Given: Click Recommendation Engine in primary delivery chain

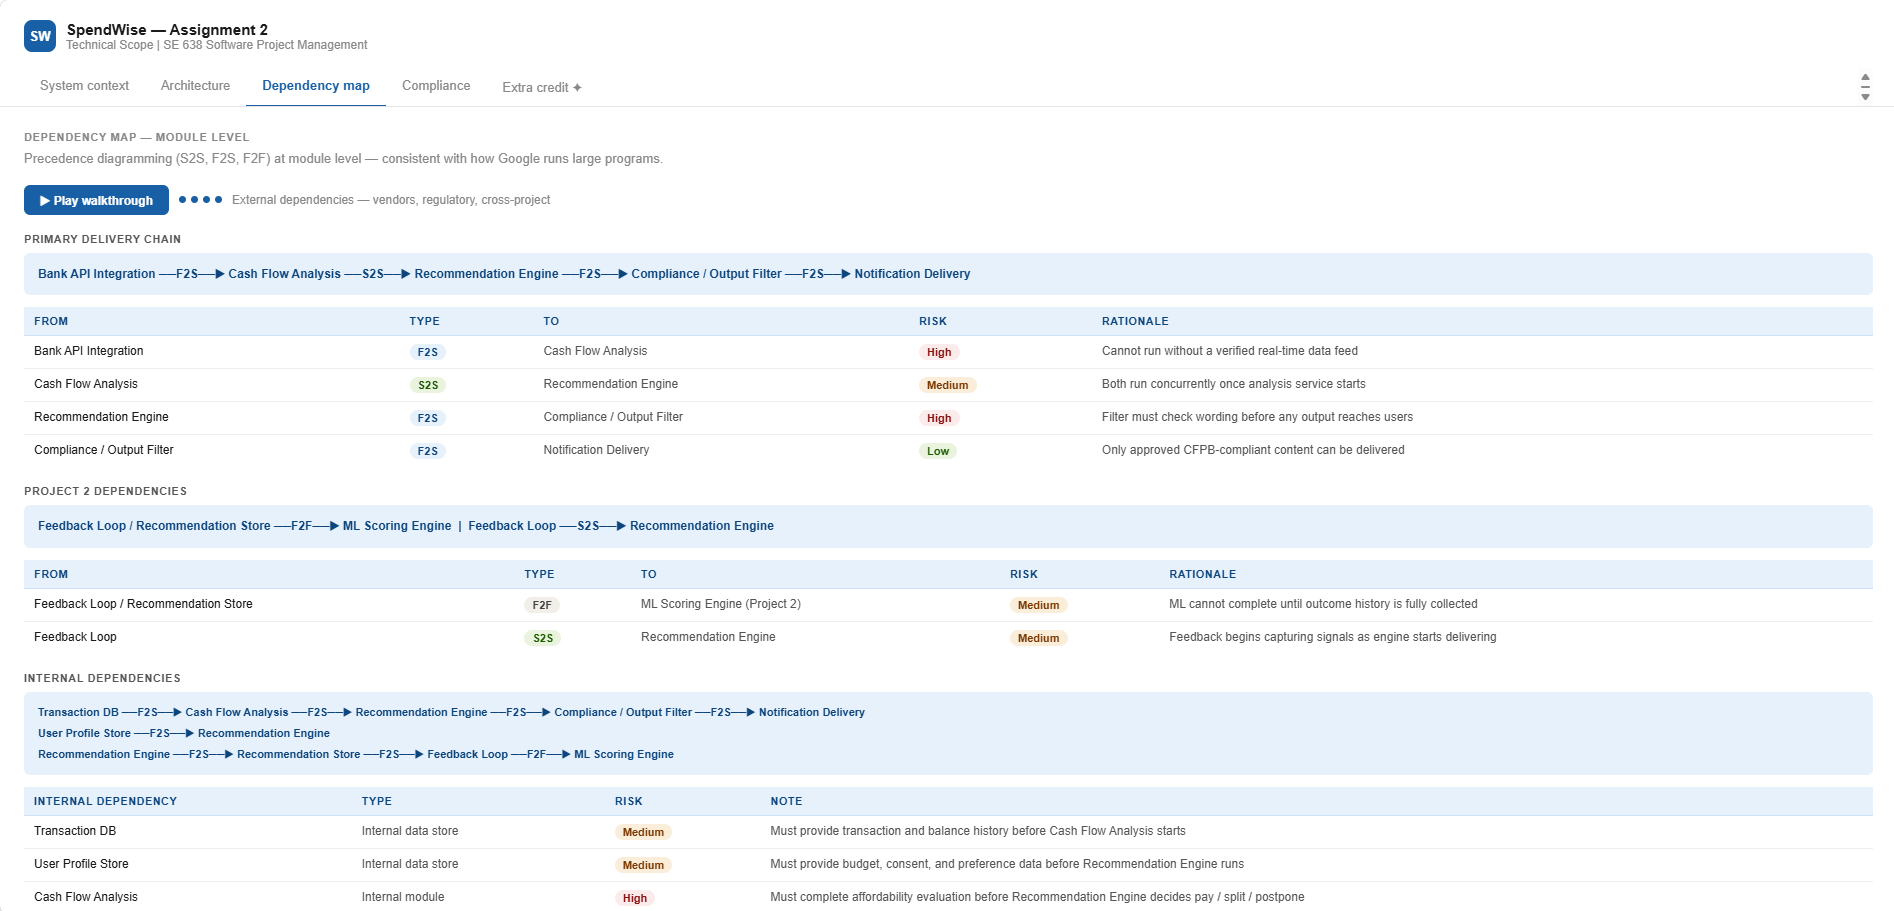Looking at the screenshot, I should click(x=486, y=274).
